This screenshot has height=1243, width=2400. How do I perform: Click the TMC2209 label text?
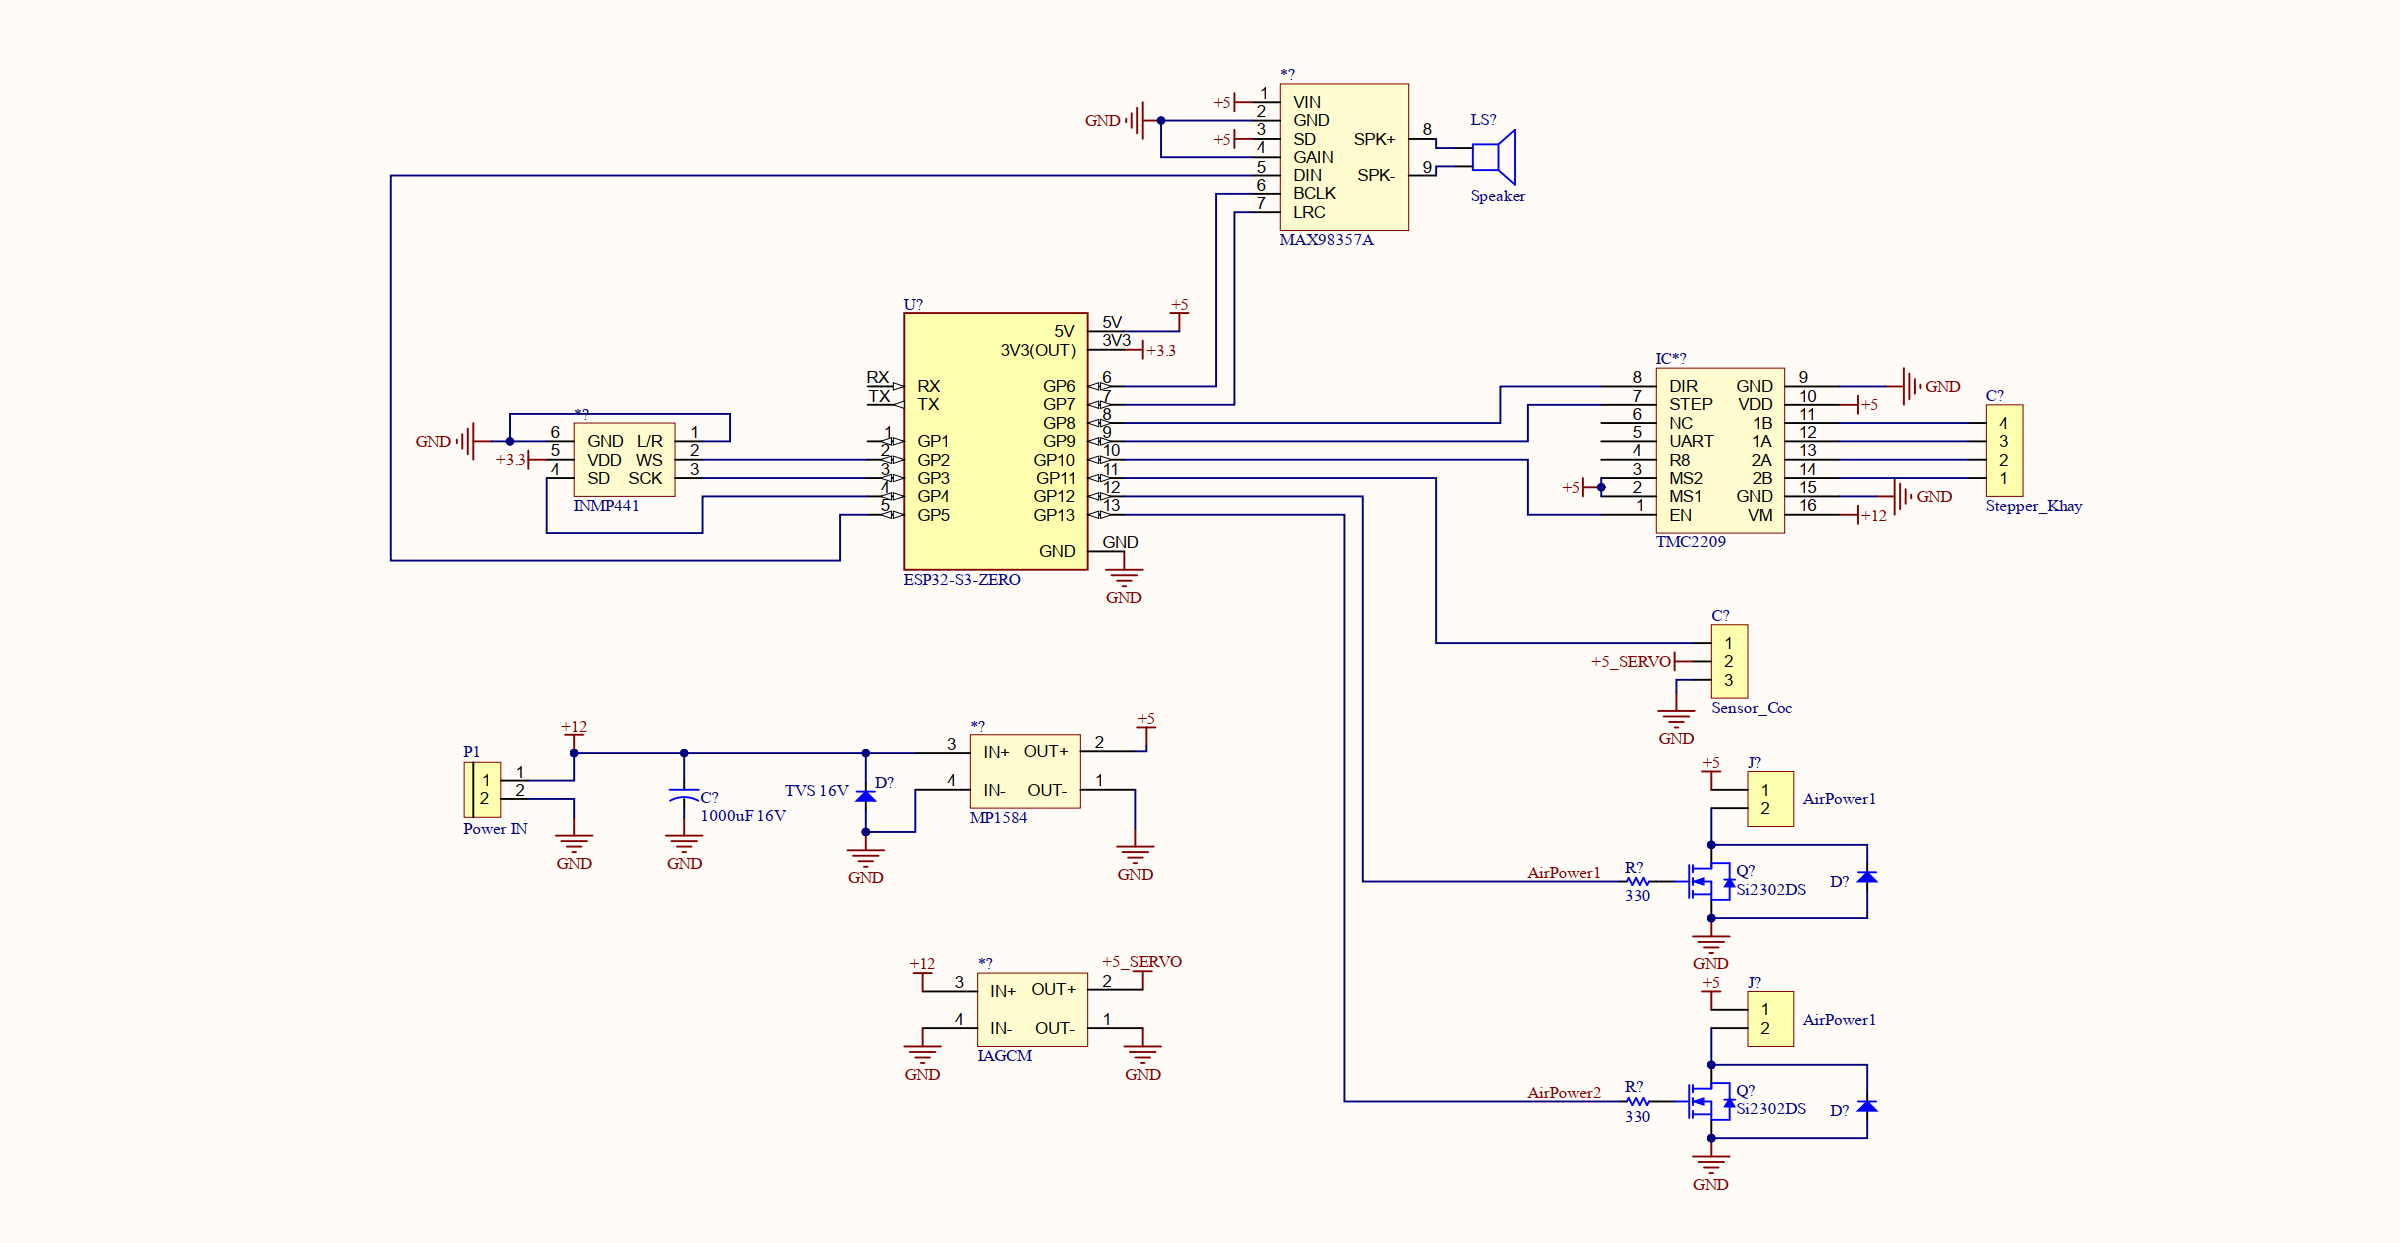pos(1690,542)
